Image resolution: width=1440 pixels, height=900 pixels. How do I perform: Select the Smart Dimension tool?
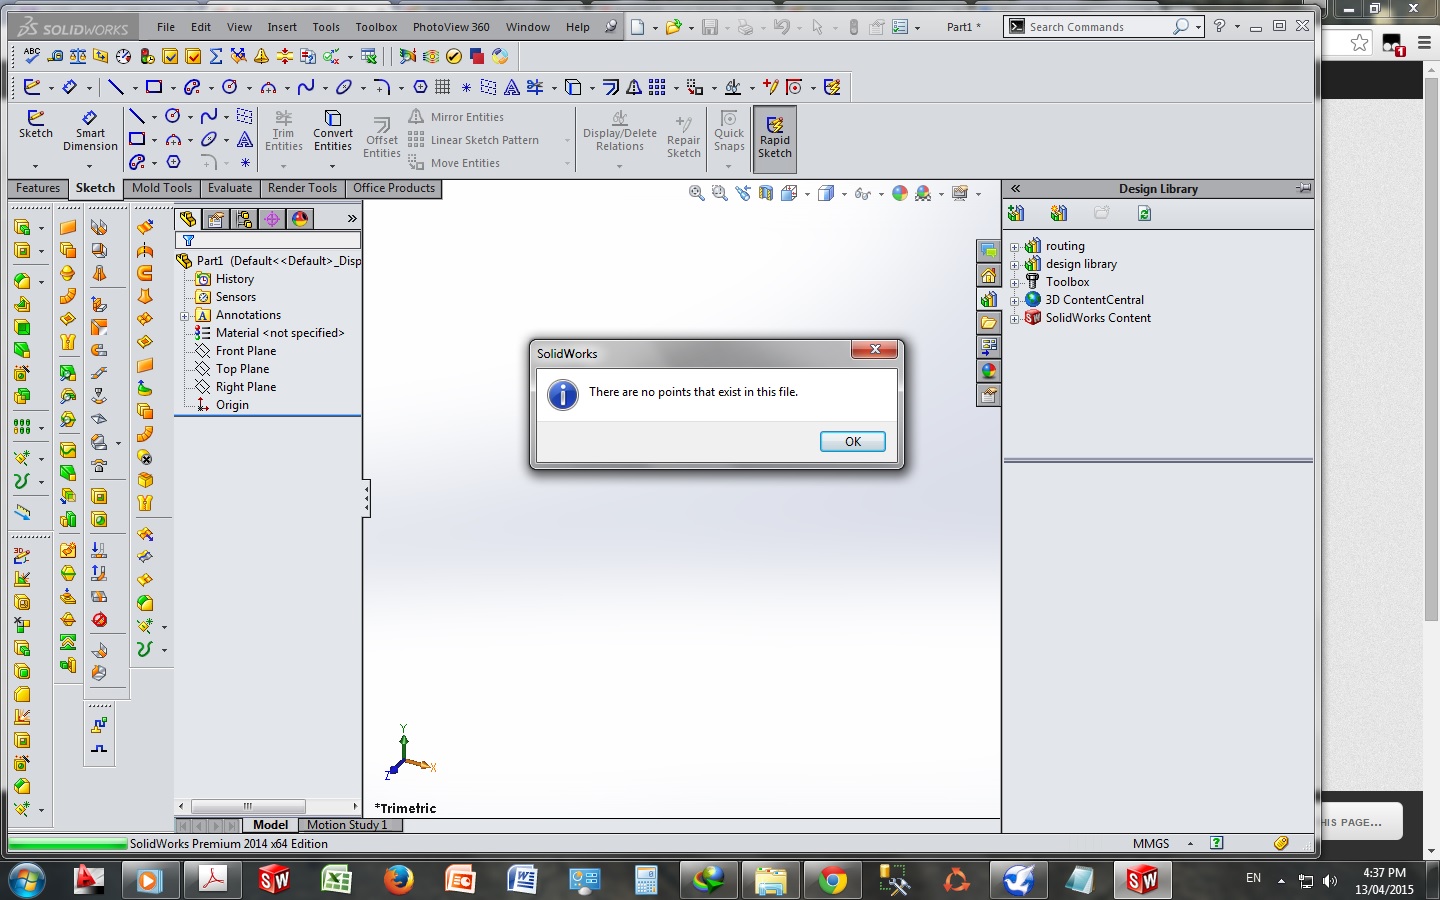tap(90, 131)
